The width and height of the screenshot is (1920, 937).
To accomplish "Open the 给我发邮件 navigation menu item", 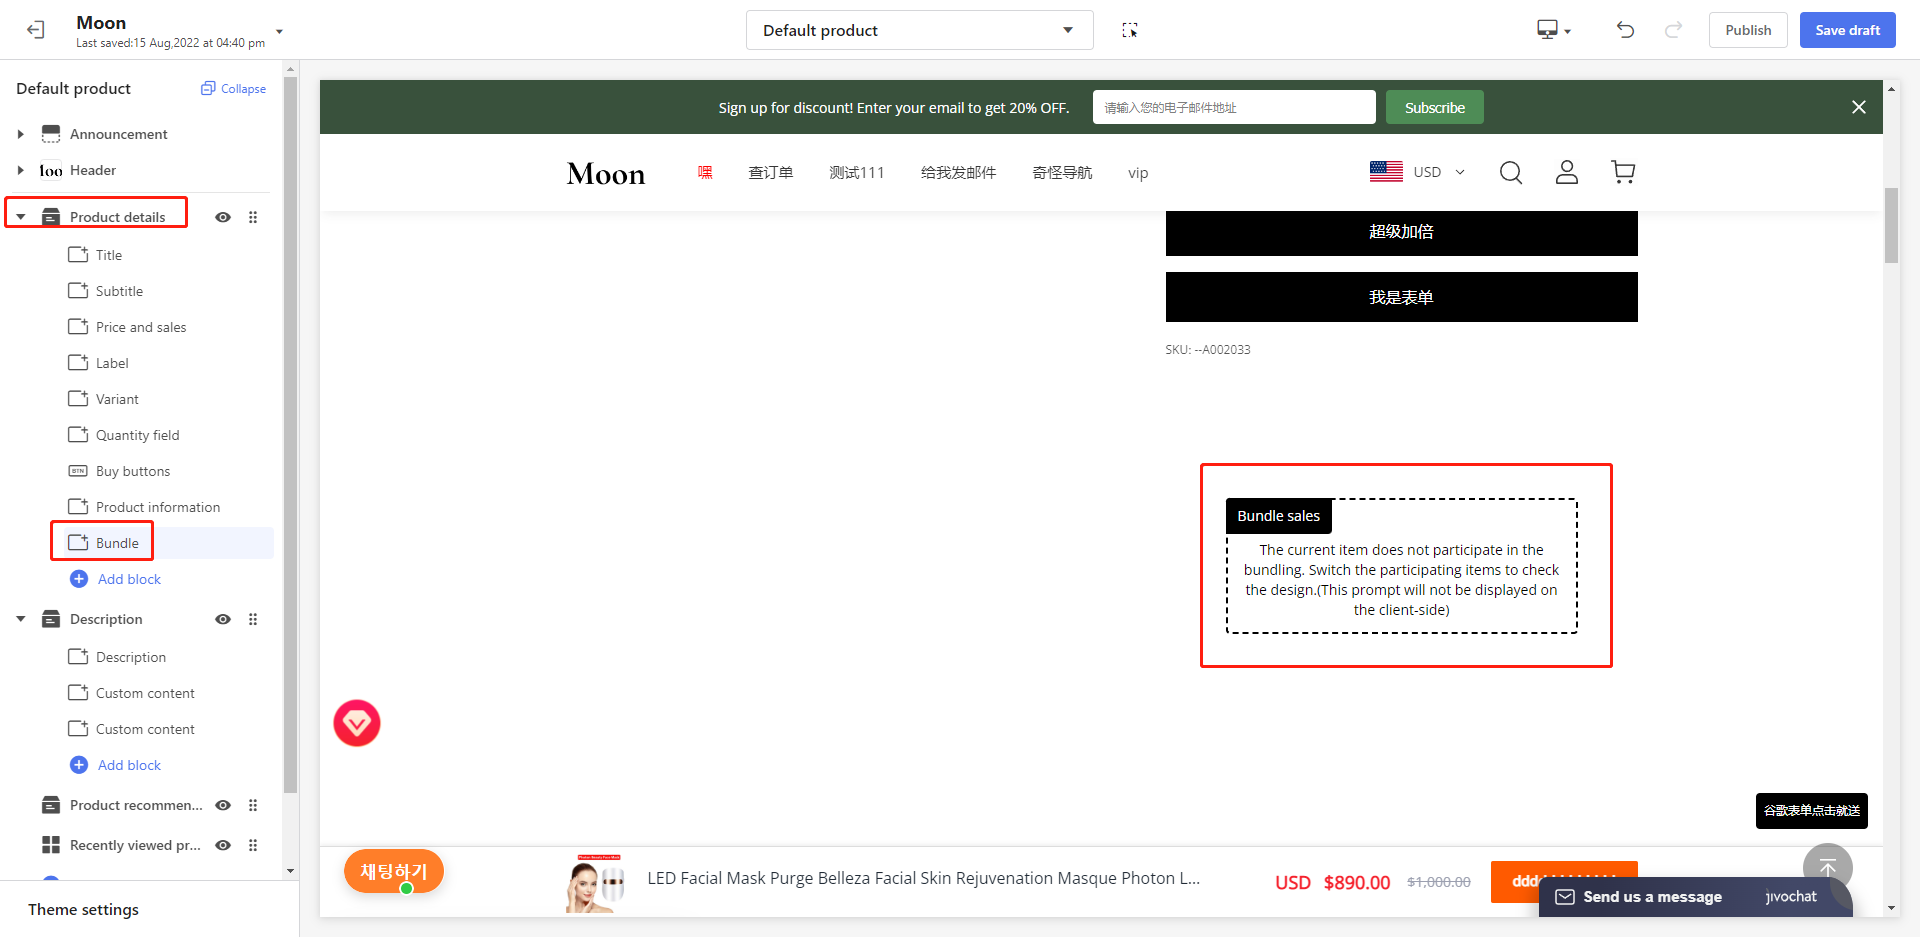I will 958,173.
